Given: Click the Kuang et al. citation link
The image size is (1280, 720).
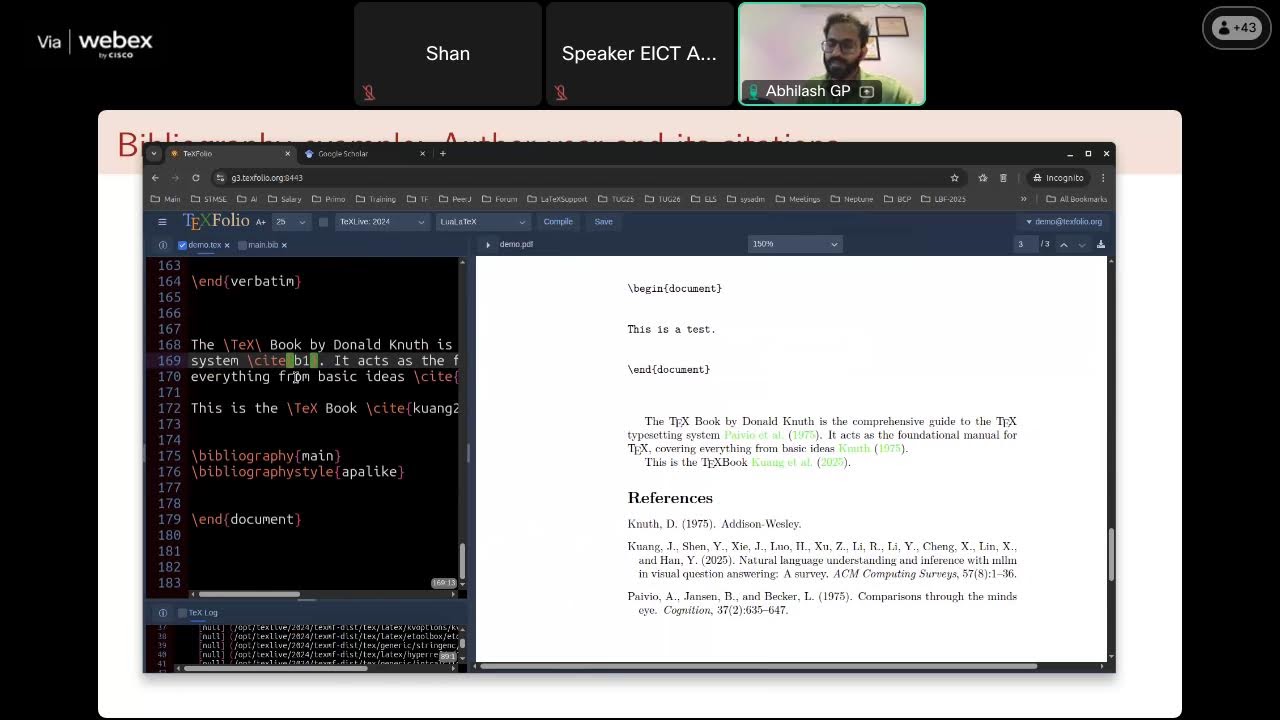Looking at the screenshot, I should pyautogui.click(x=799, y=462).
